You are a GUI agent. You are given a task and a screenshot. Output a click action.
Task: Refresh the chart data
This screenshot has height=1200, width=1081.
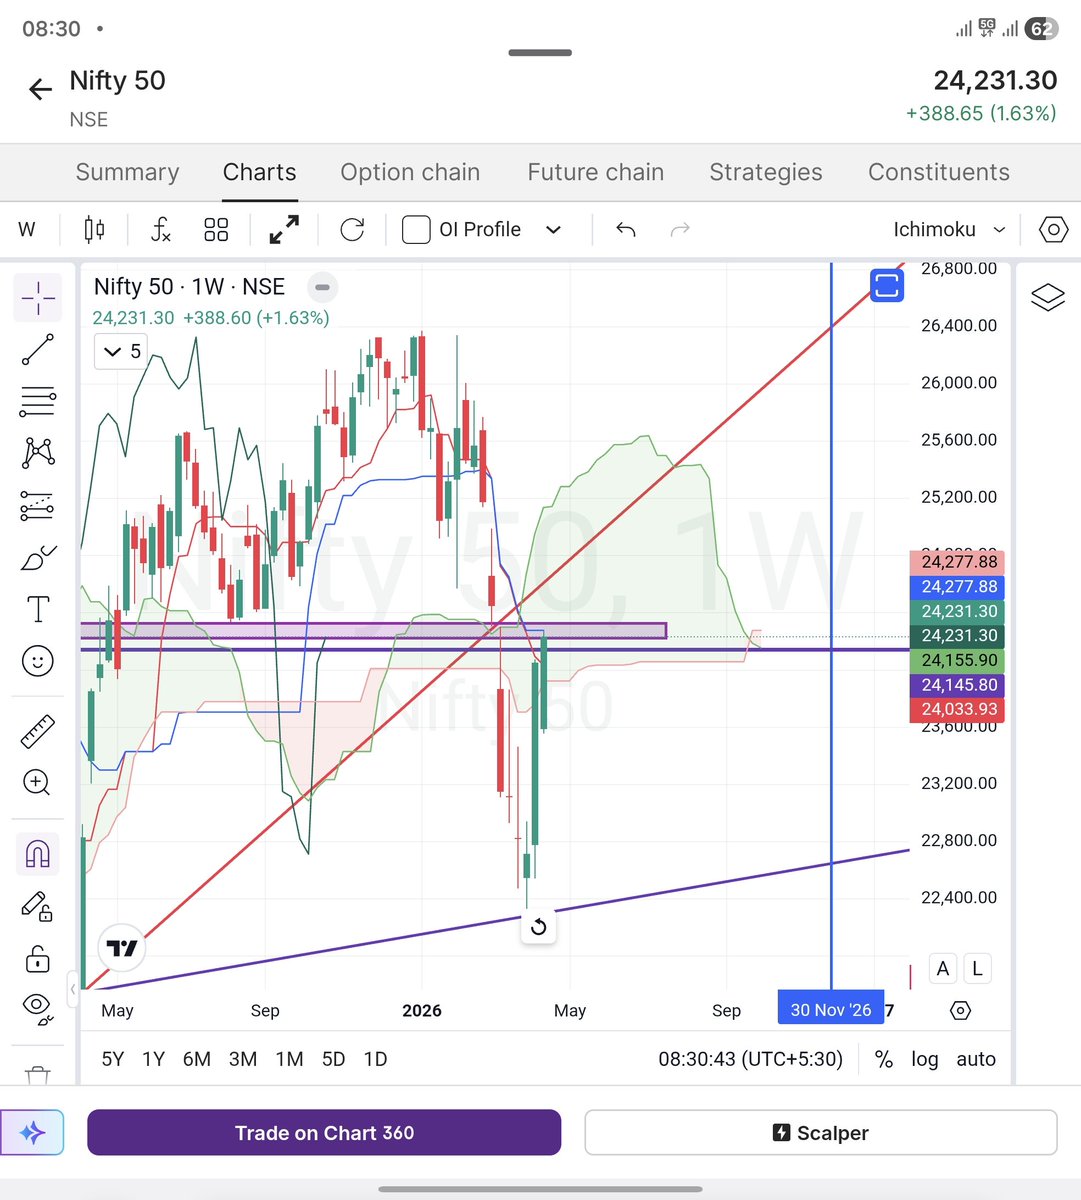click(351, 229)
